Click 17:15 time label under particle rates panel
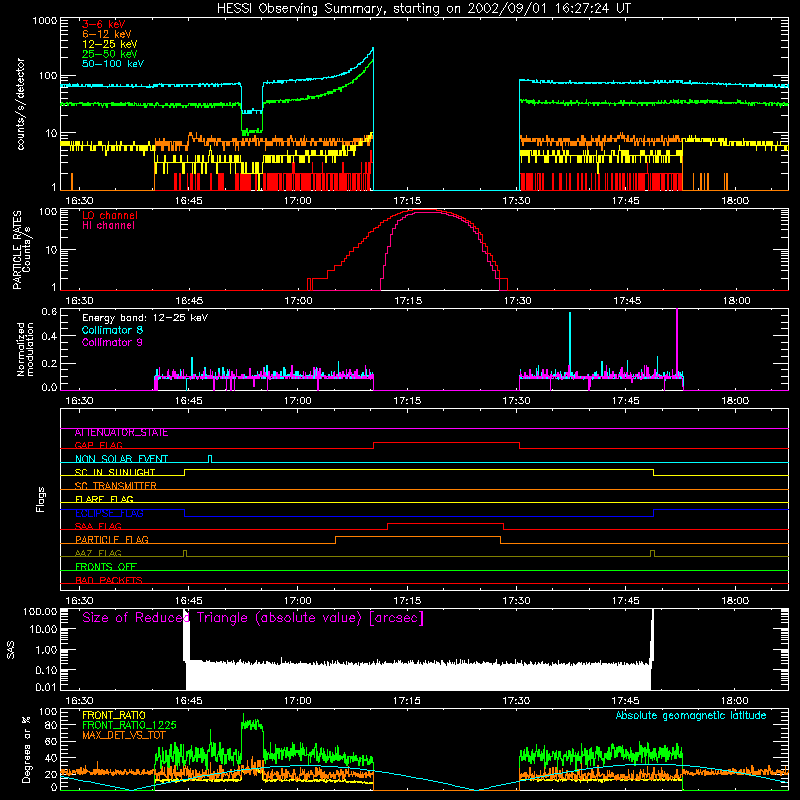800x800 pixels. [408, 301]
